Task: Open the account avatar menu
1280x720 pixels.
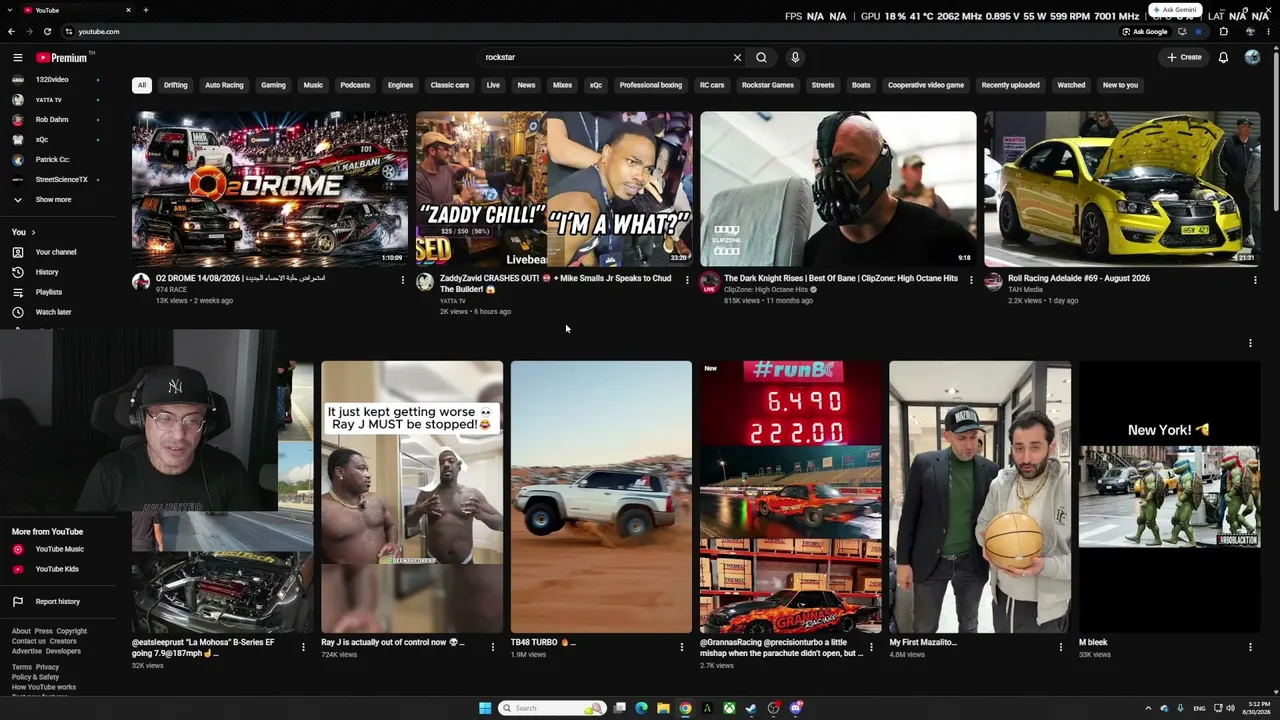Action: tap(1252, 58)
